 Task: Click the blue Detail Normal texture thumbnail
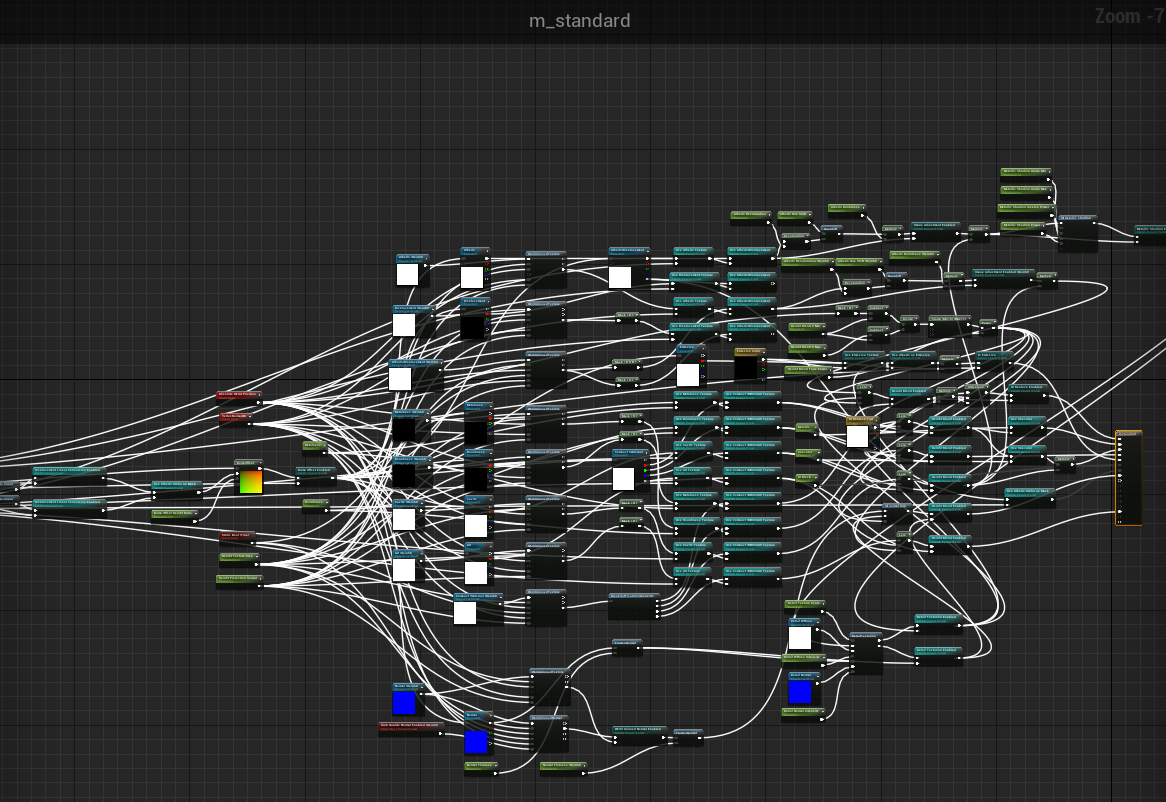800,692
